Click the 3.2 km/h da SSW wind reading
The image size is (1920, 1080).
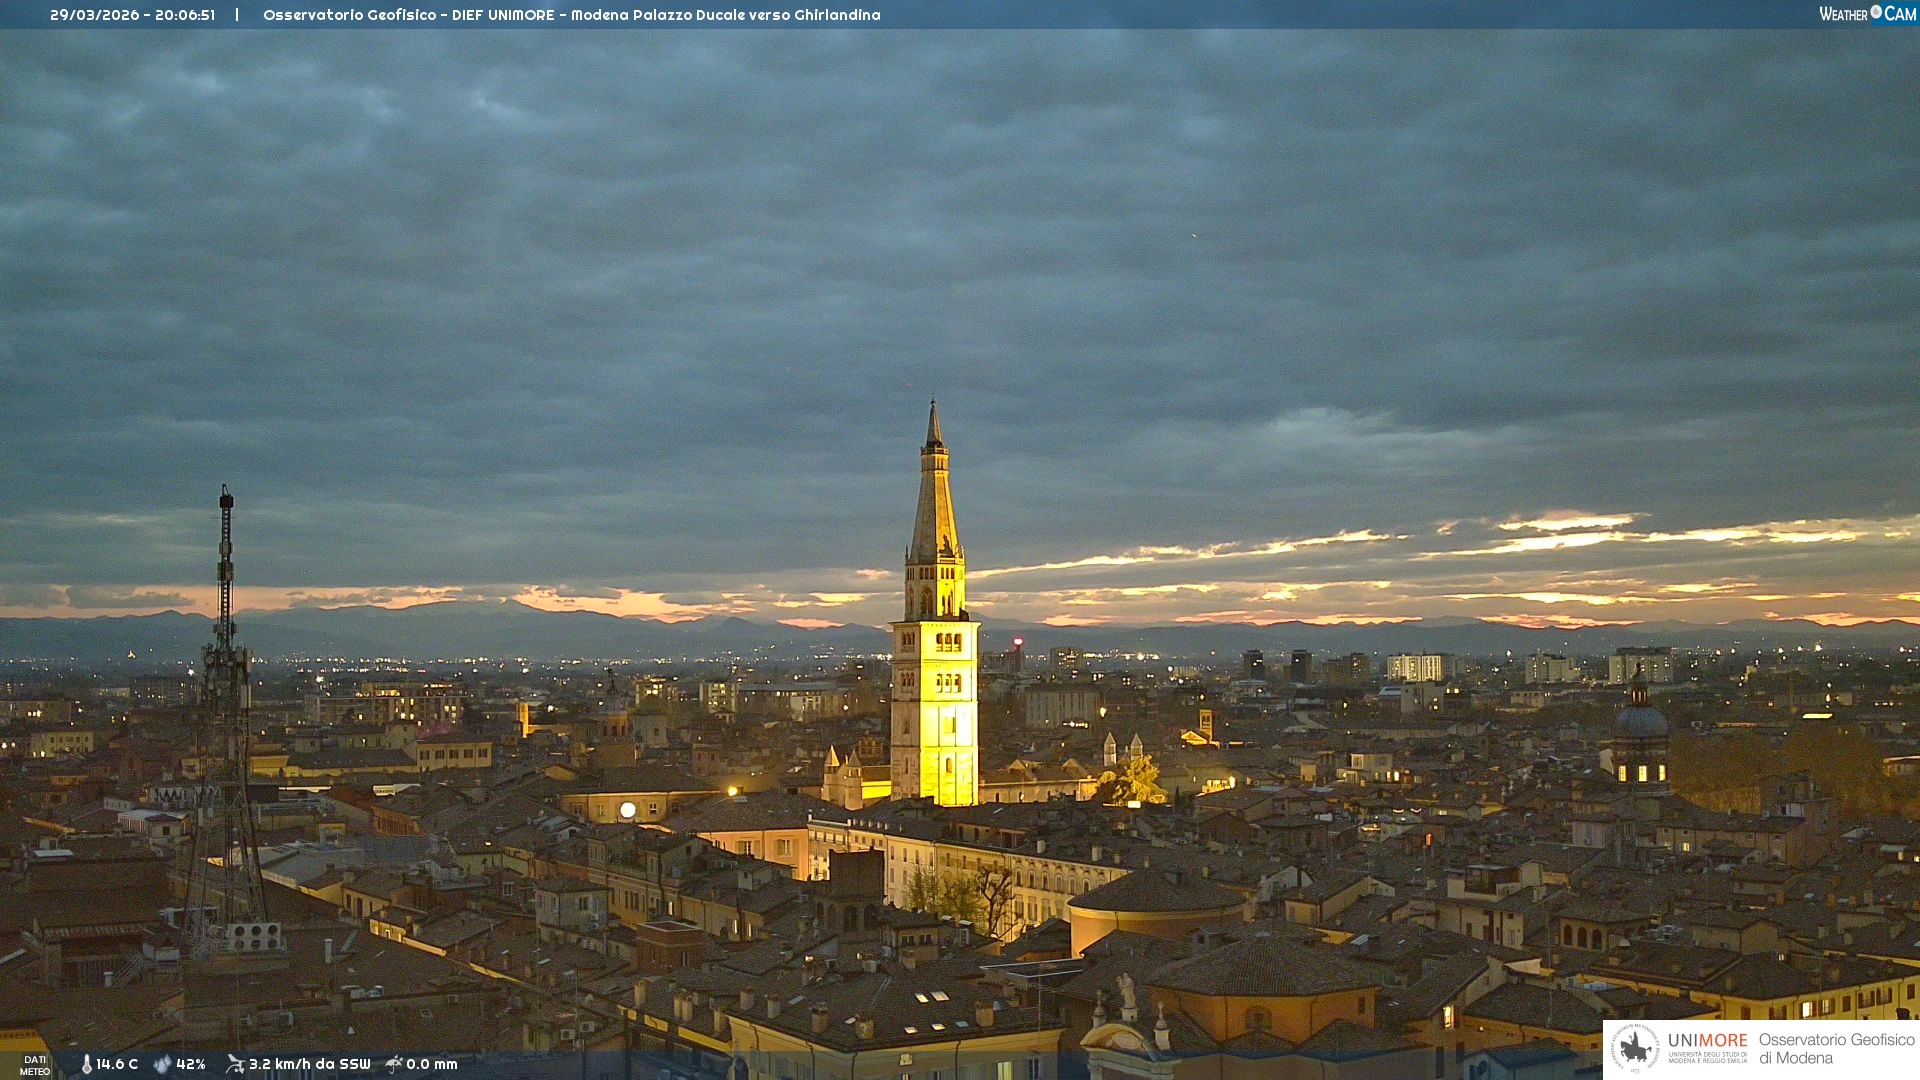[309, 1064]
